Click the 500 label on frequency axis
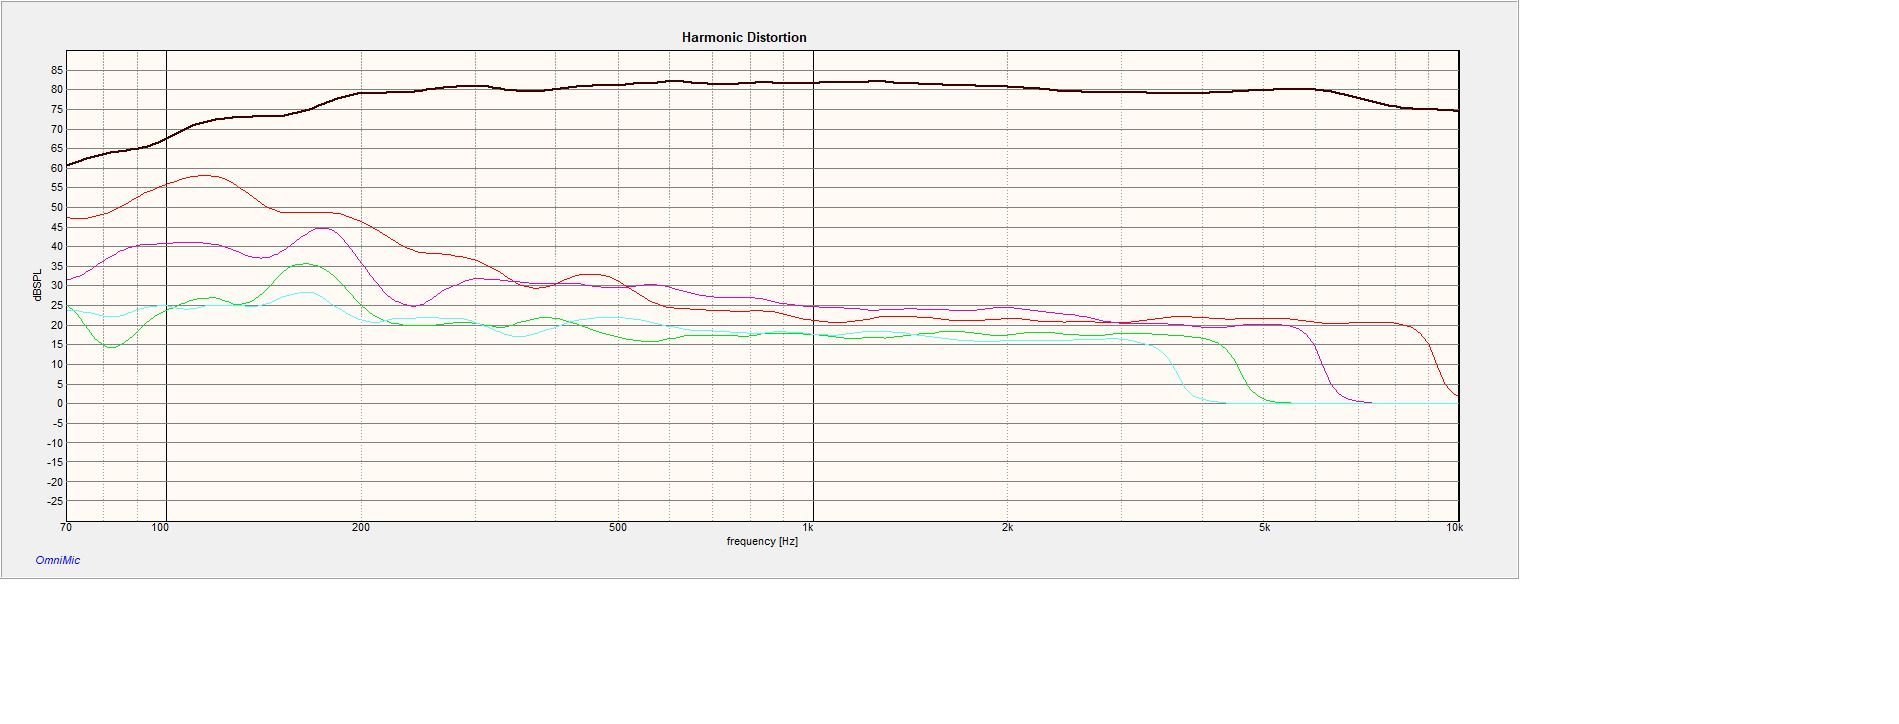The height and width of the screenshot is (724, 1899). click(x=618, y=528)
